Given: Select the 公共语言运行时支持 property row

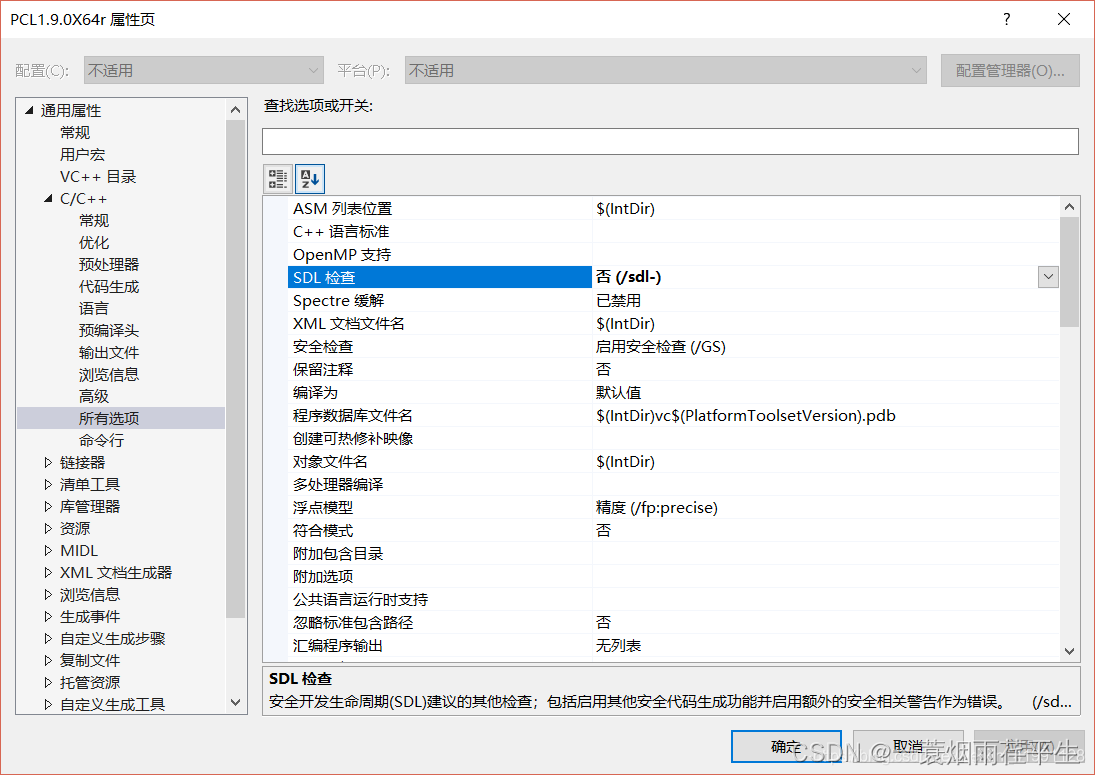Looking at the screenshot, I should click(674, 600).
